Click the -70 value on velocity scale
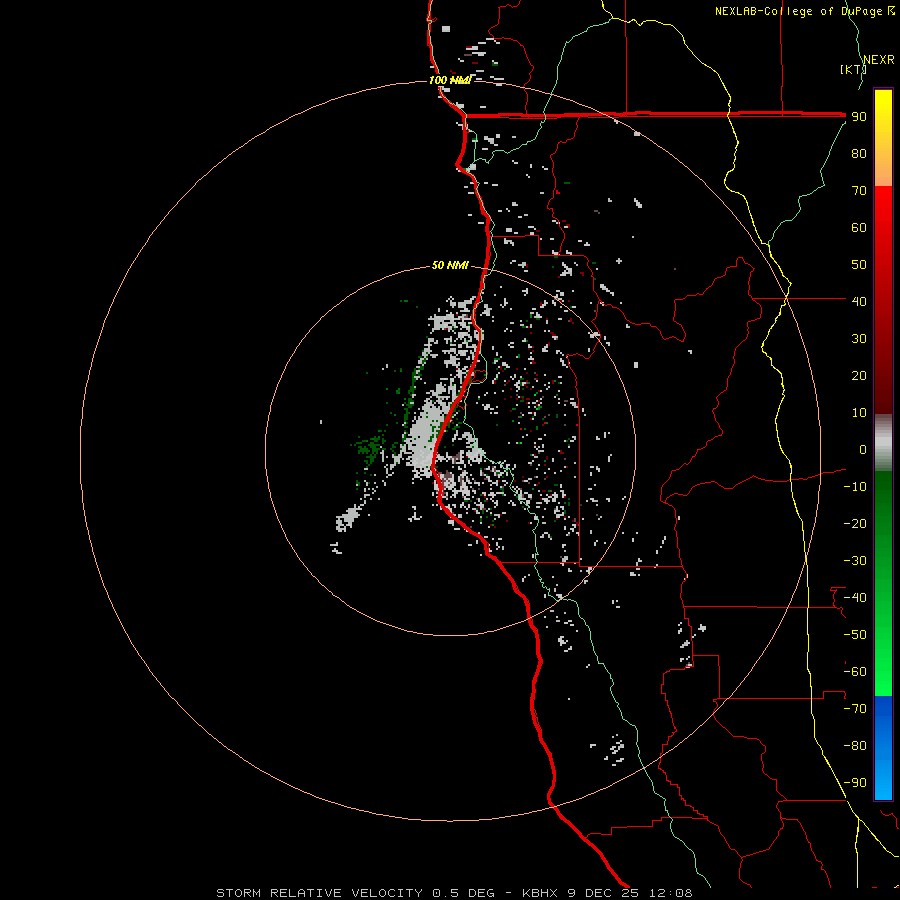 pyautogui.click(x=855, y=708)
